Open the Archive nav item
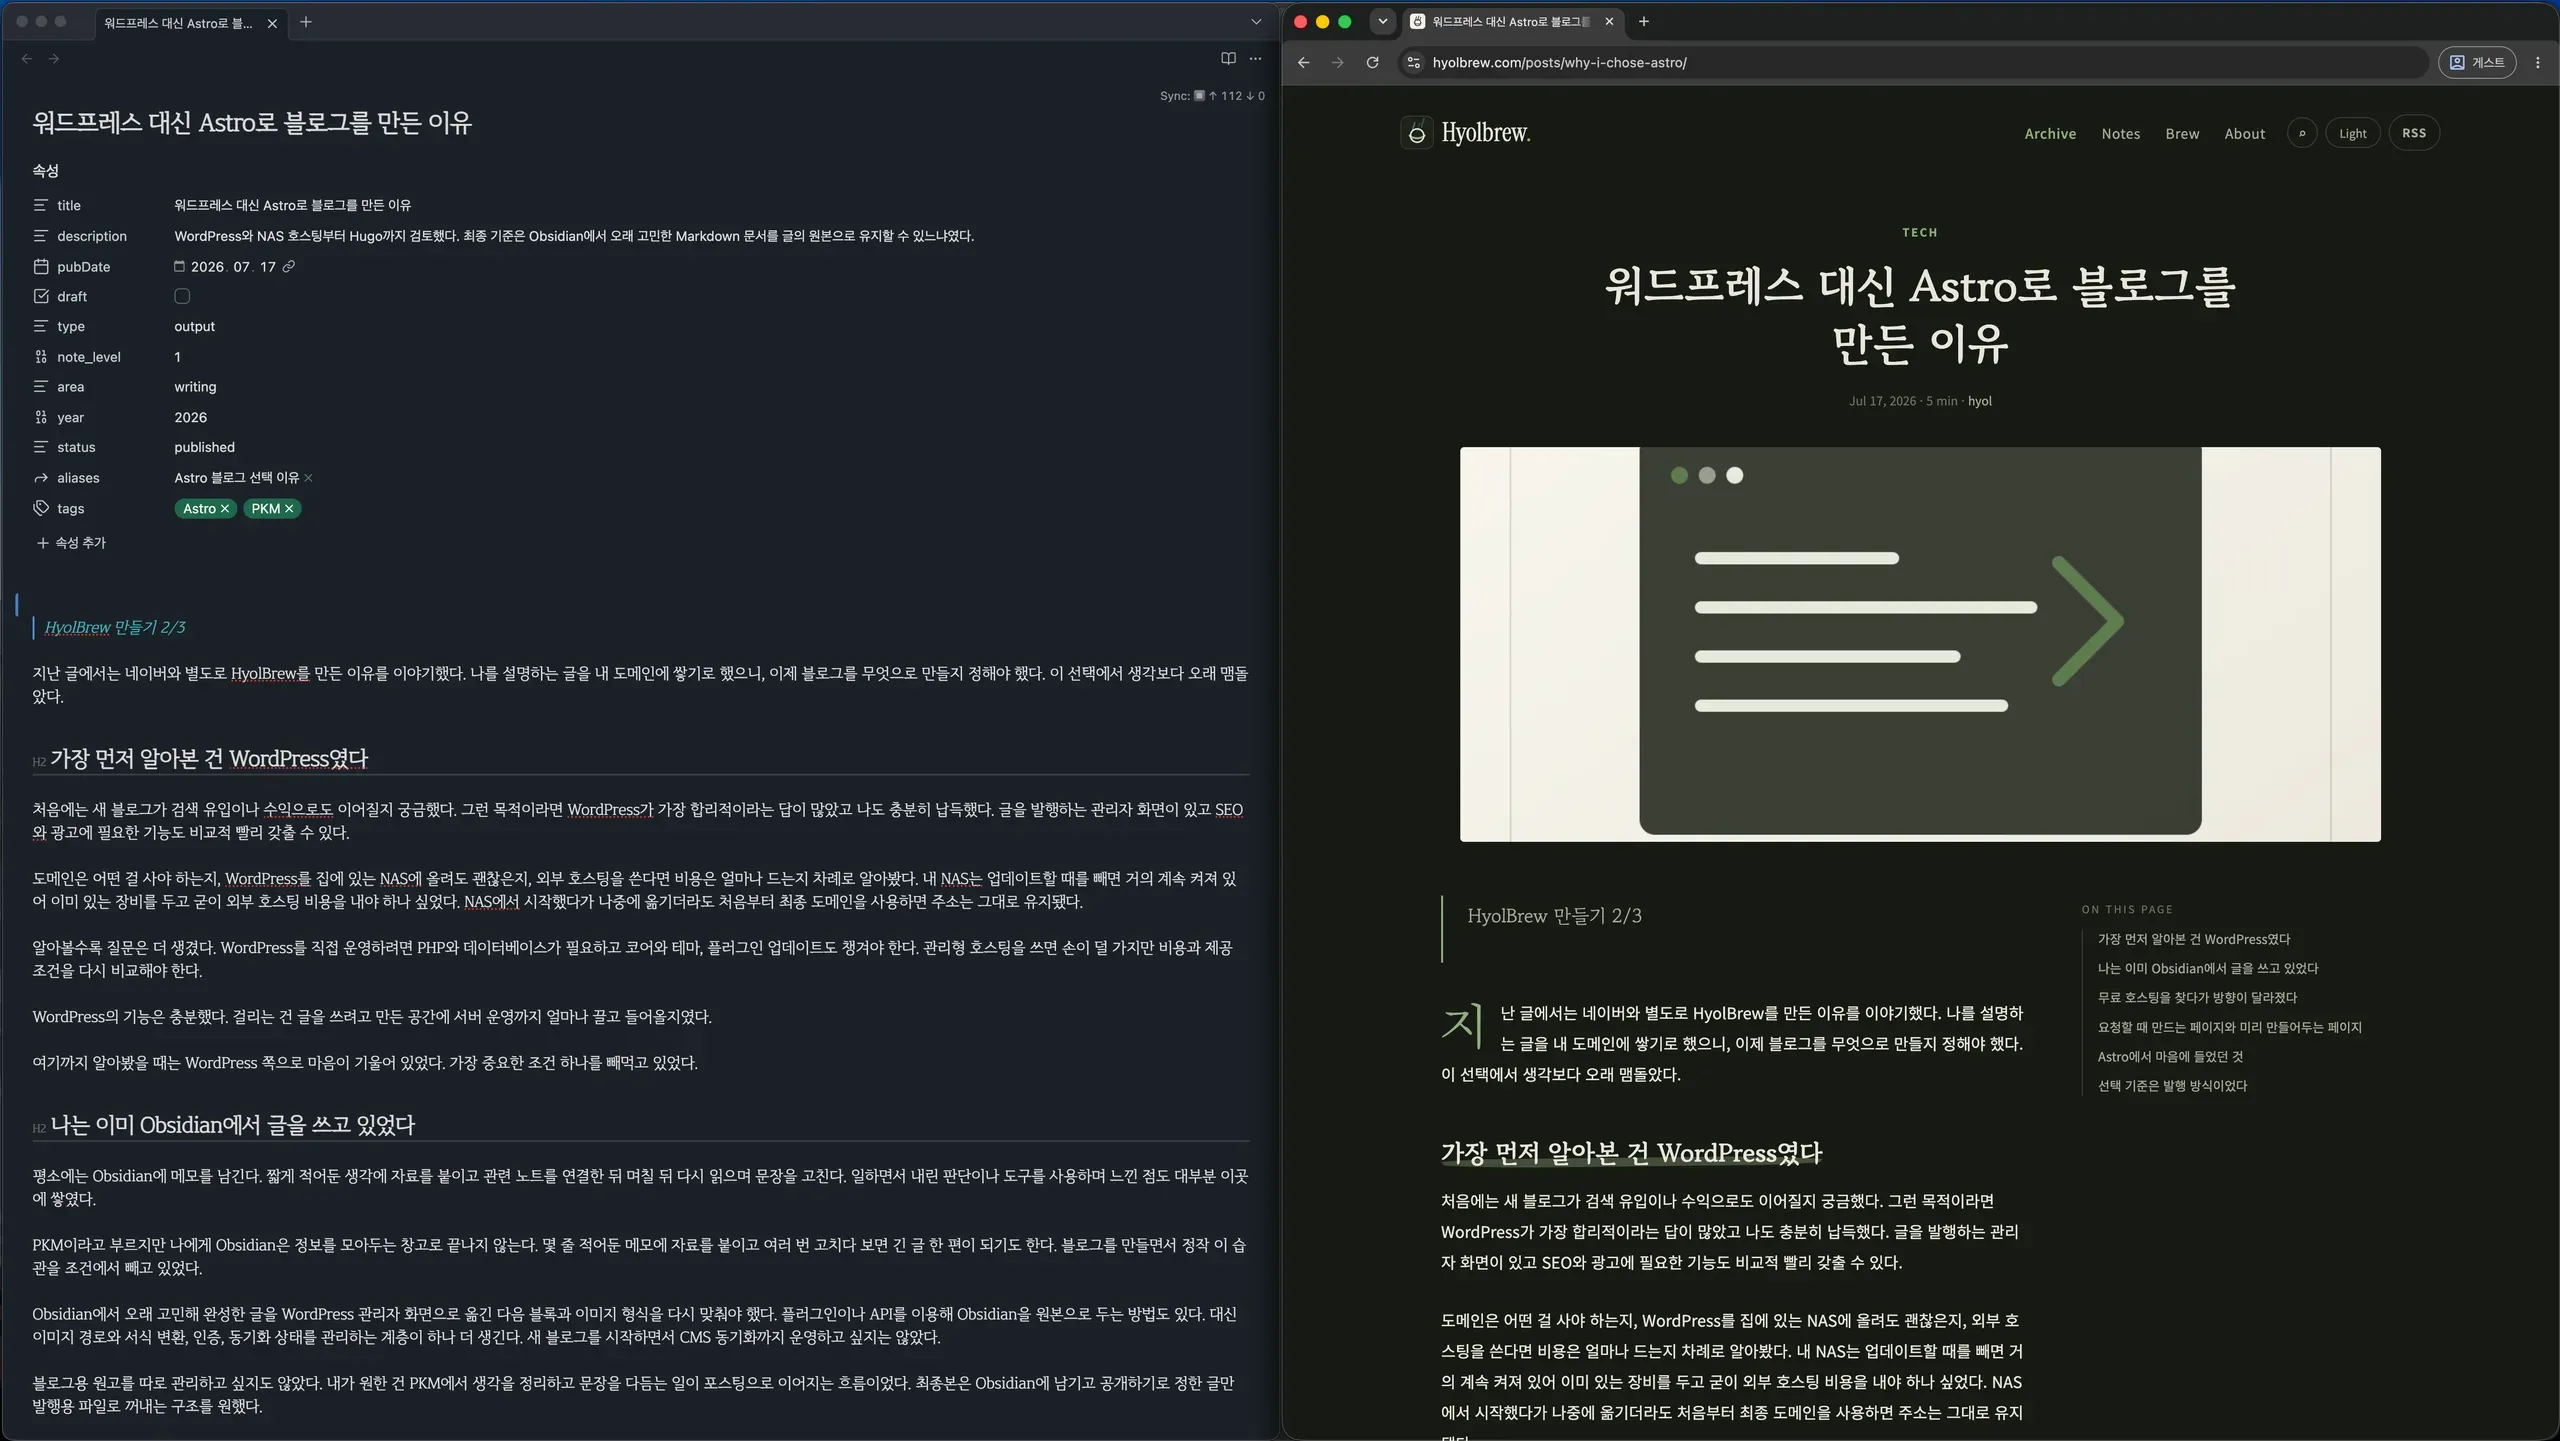2560x1441 pixels. point(2050,134)
